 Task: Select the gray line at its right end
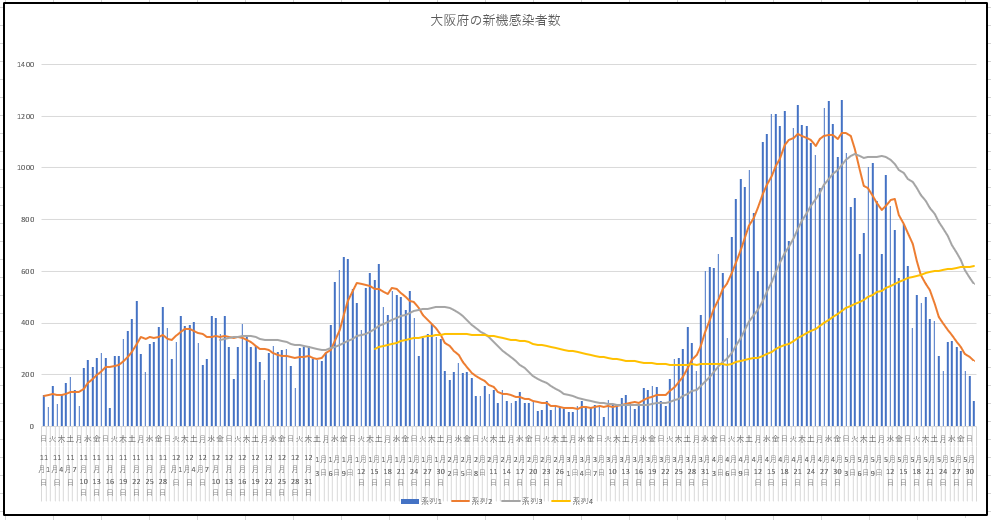(x=973, y=284)
